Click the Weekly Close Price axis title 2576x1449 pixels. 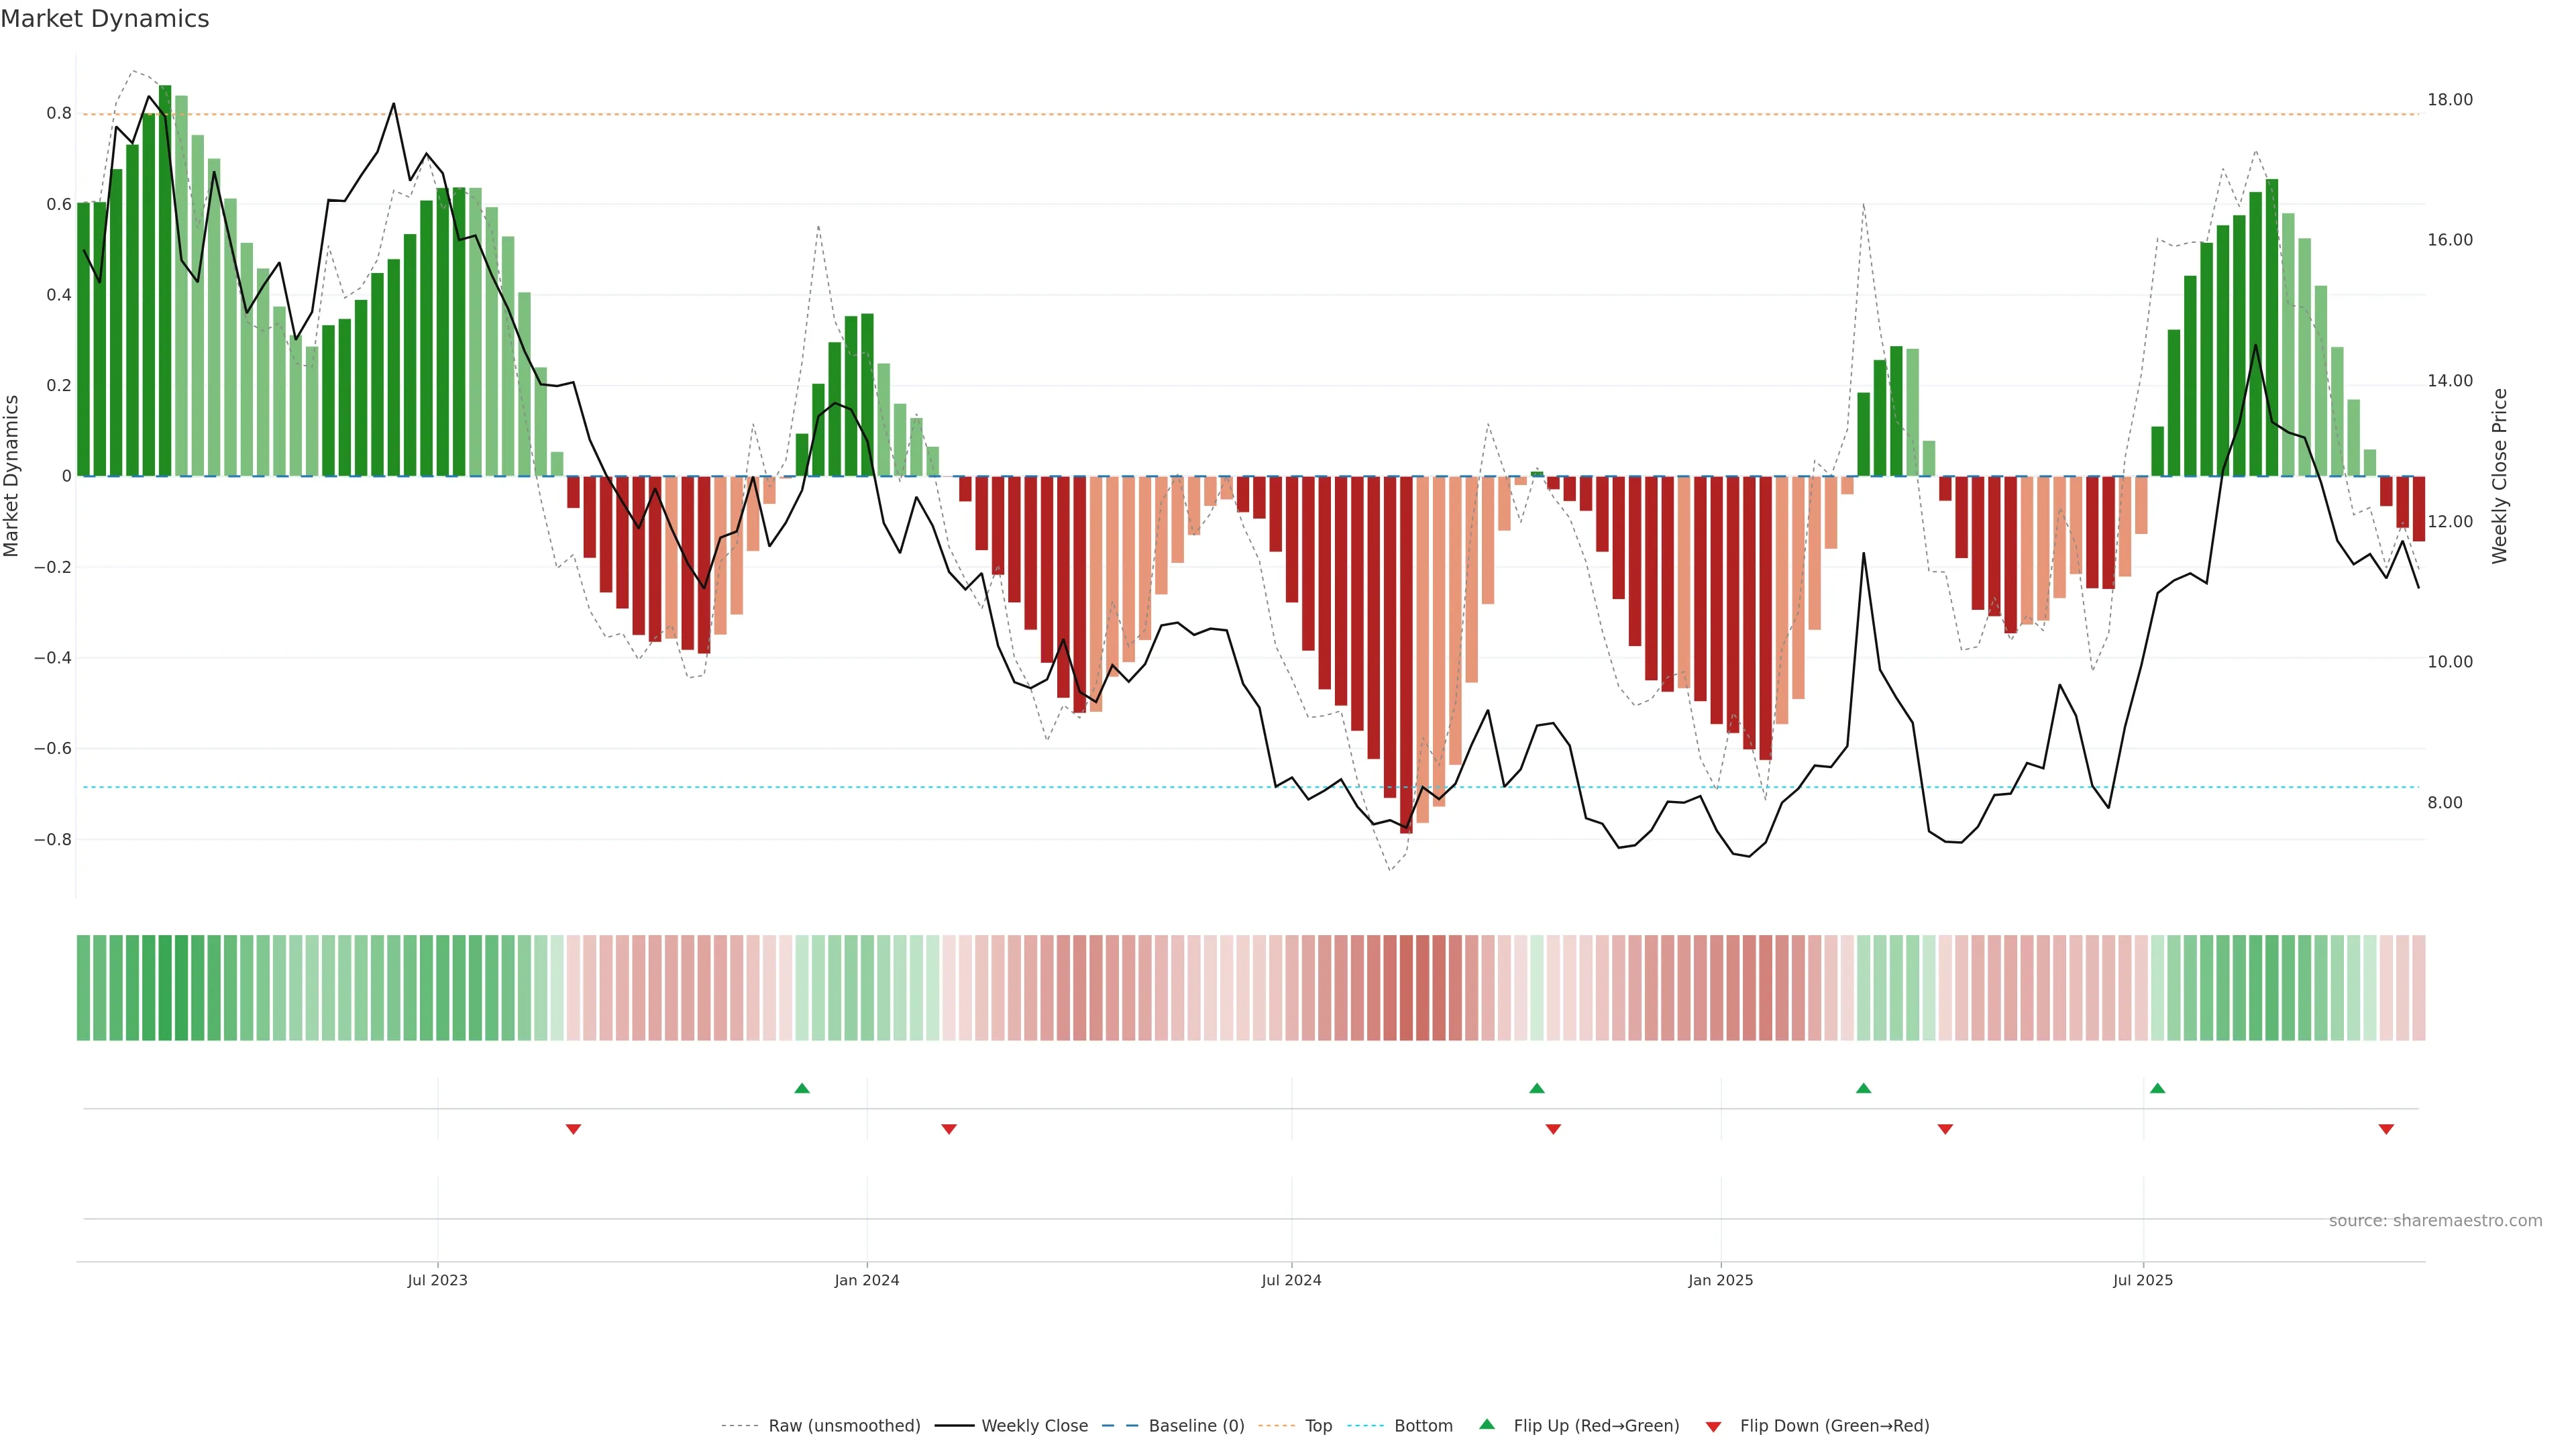coord(2500,476)
